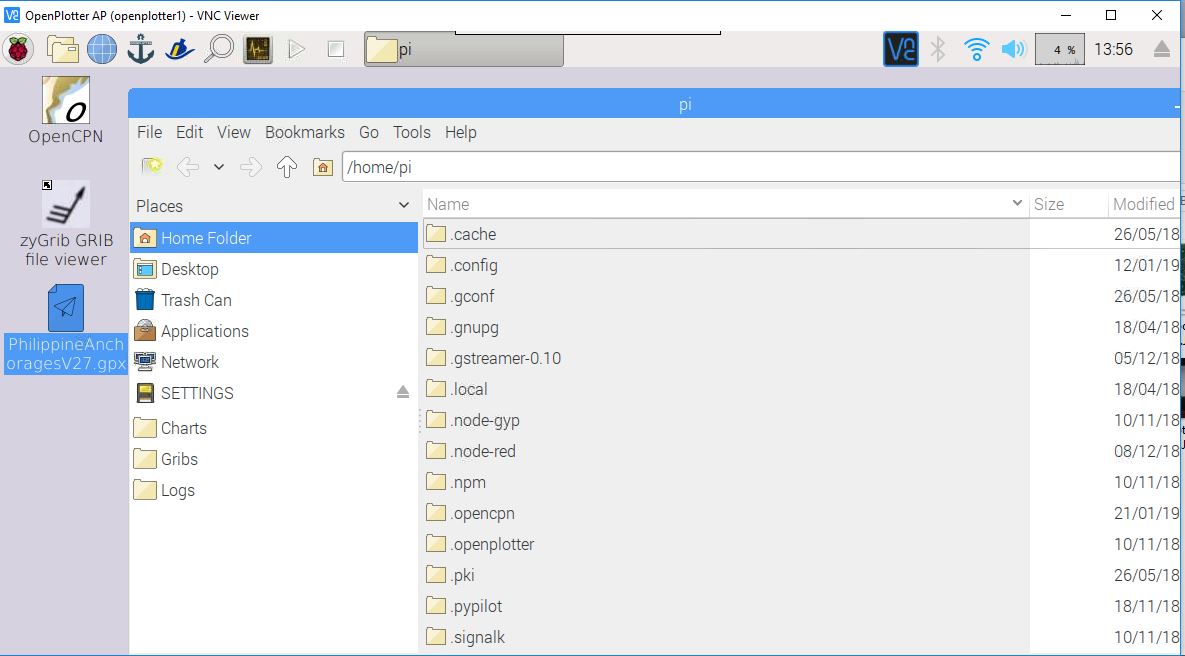Screen dimensions: 1185x656
Task: Open the Raspberry Pi applications menu
Action: click(19, 48)
